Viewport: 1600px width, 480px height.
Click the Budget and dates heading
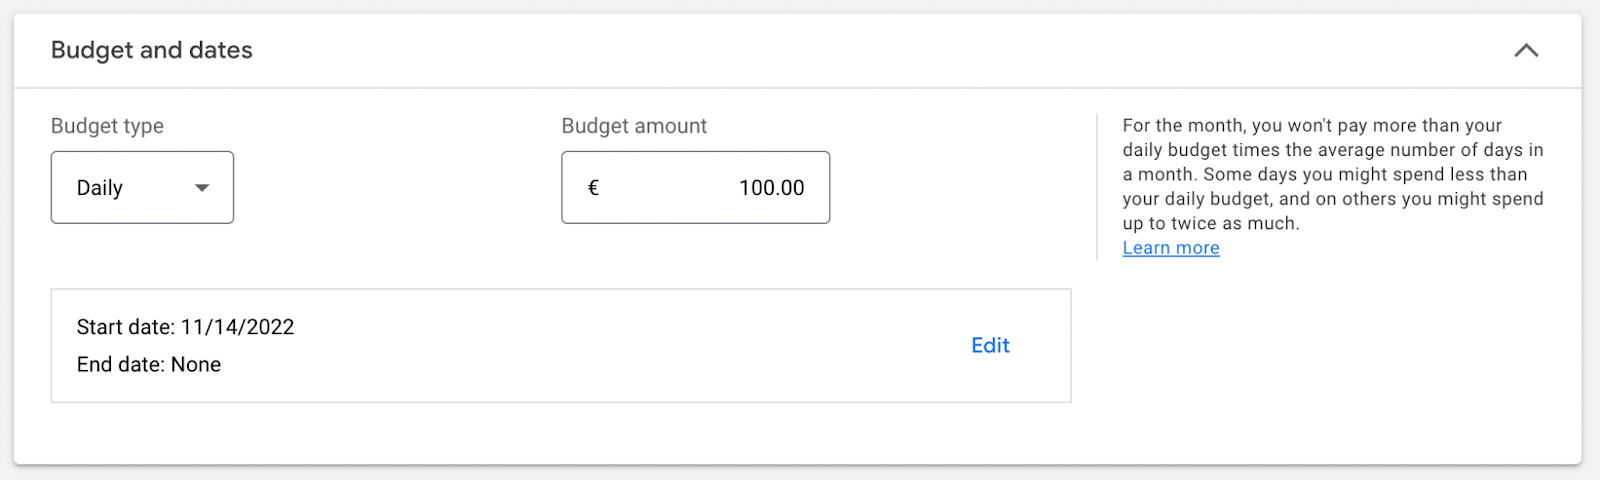[152, 50]
